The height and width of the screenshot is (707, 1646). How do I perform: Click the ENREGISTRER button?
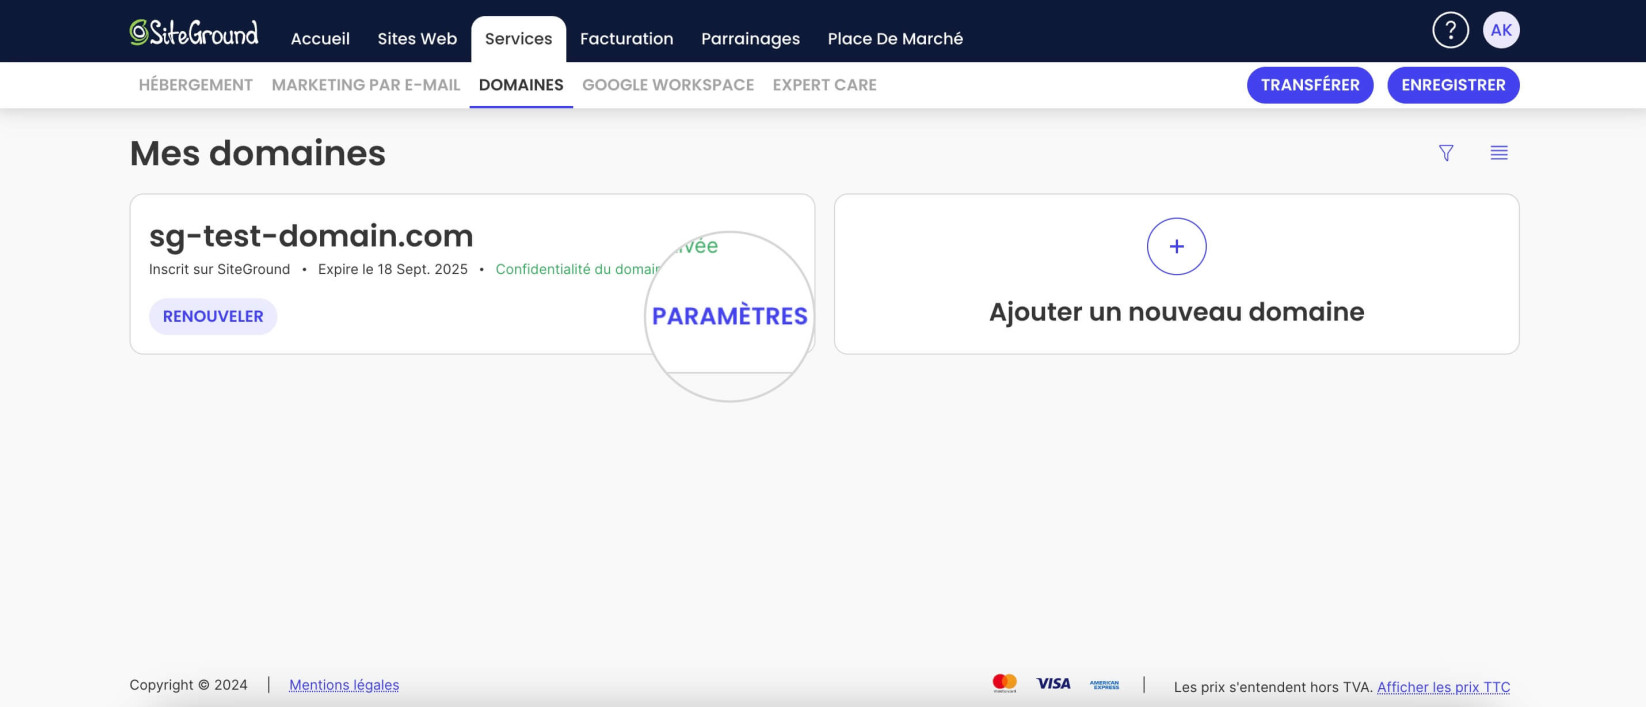[1453, 85]
